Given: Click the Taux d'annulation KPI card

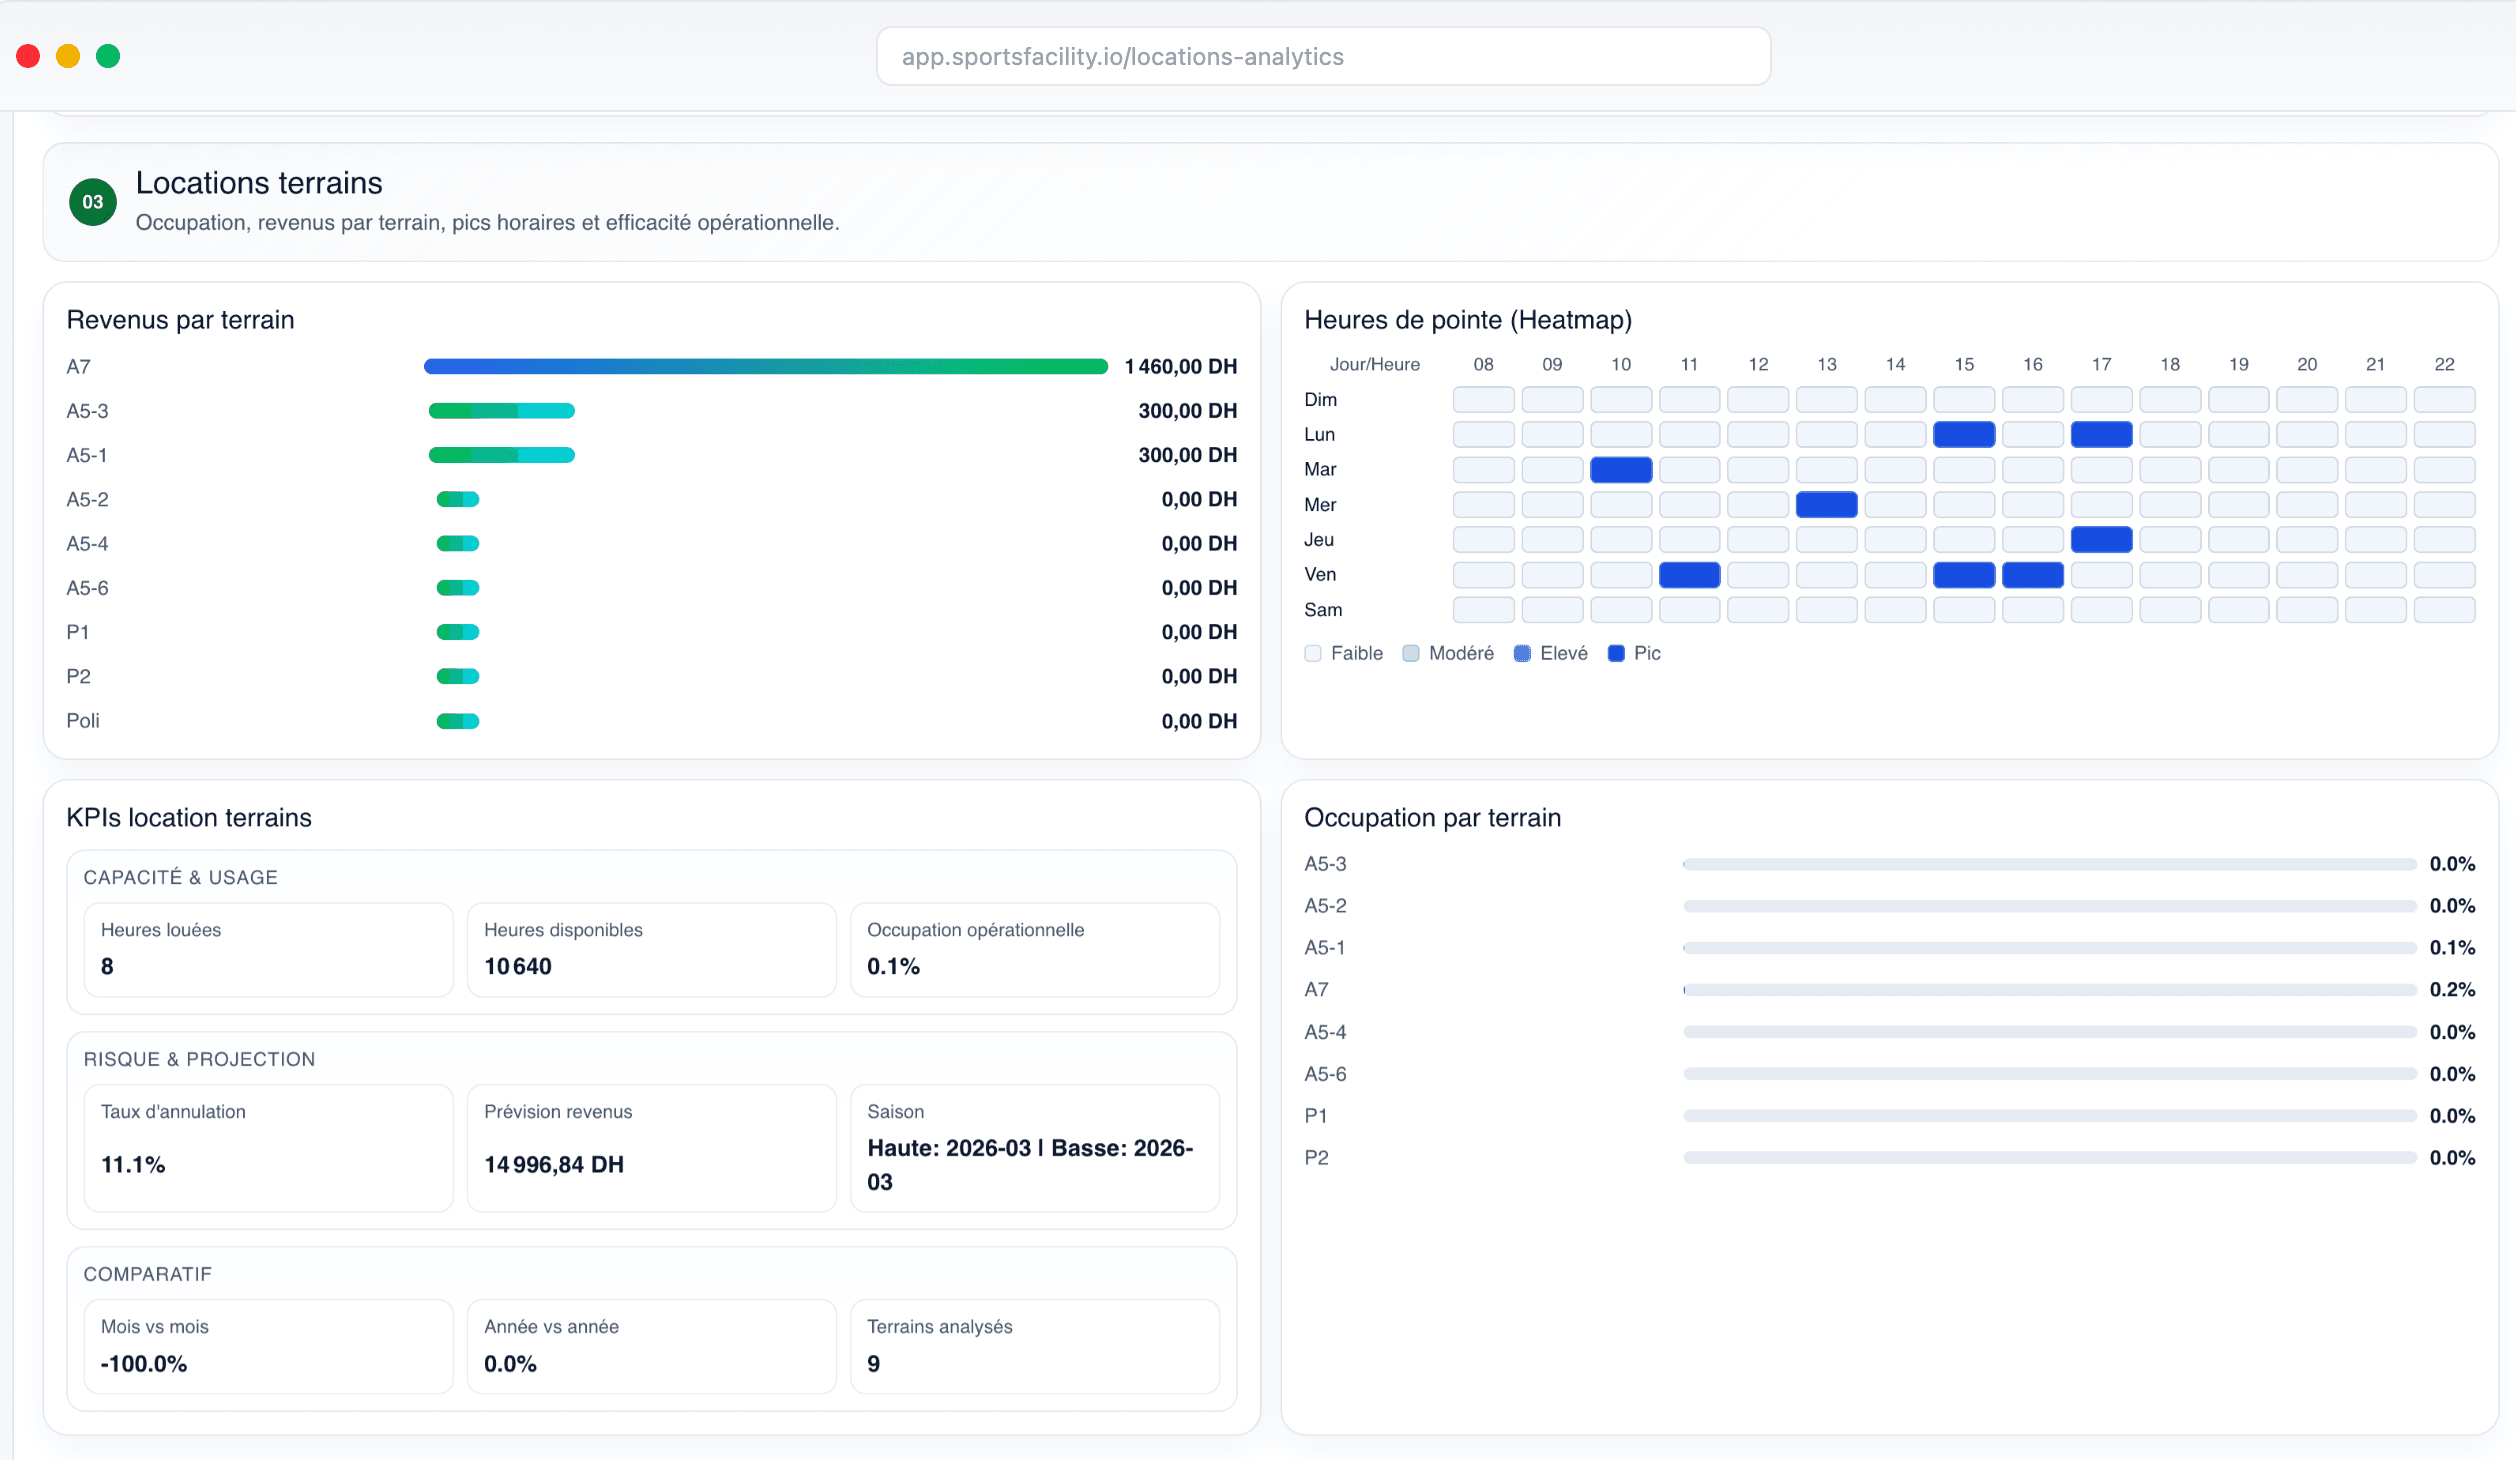Looking at the screenshot, I should point(268,1148).
